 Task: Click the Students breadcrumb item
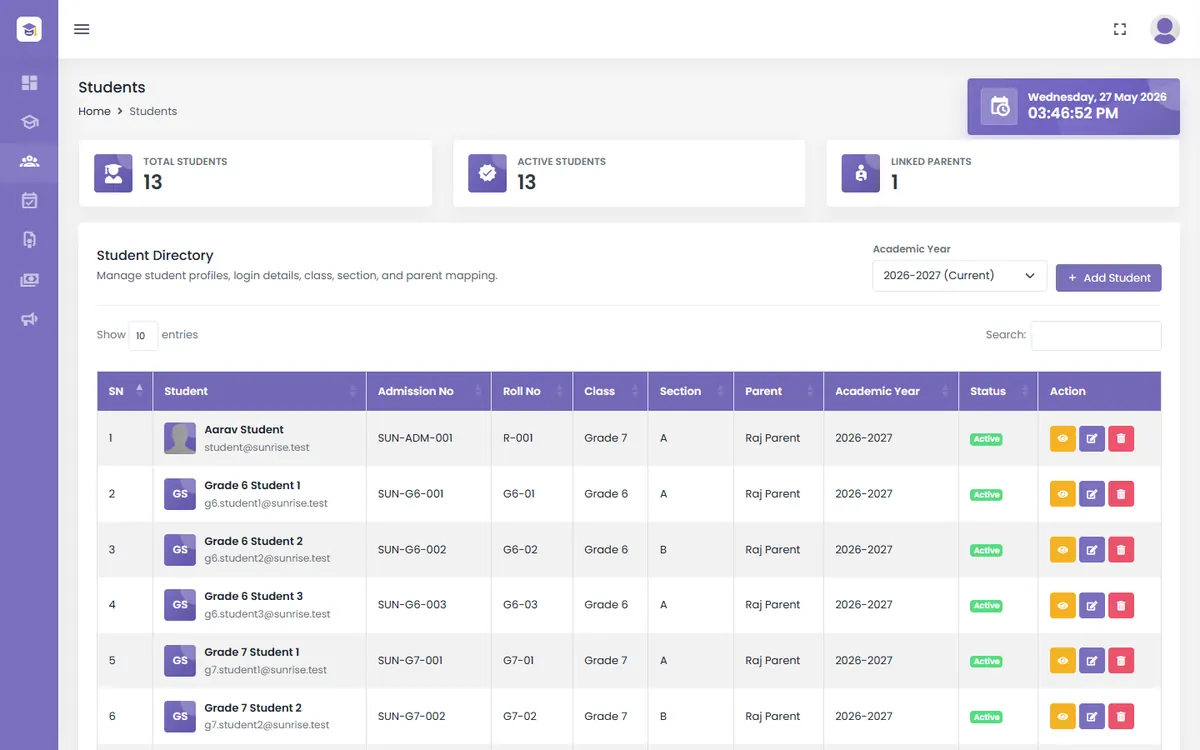[153, 111]
